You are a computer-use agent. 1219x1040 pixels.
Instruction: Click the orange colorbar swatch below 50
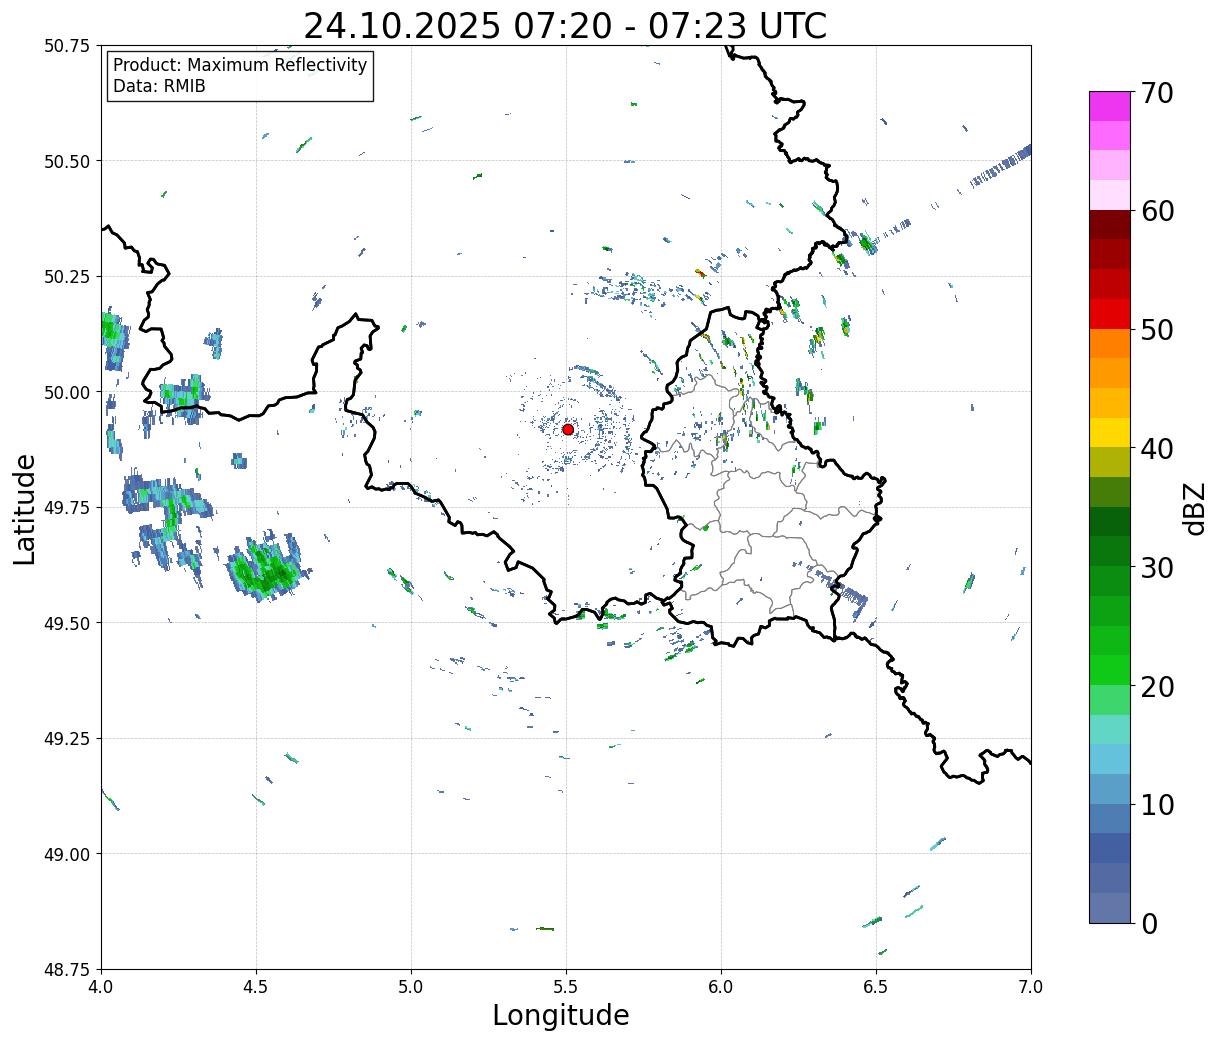[x=1110, y=344]
